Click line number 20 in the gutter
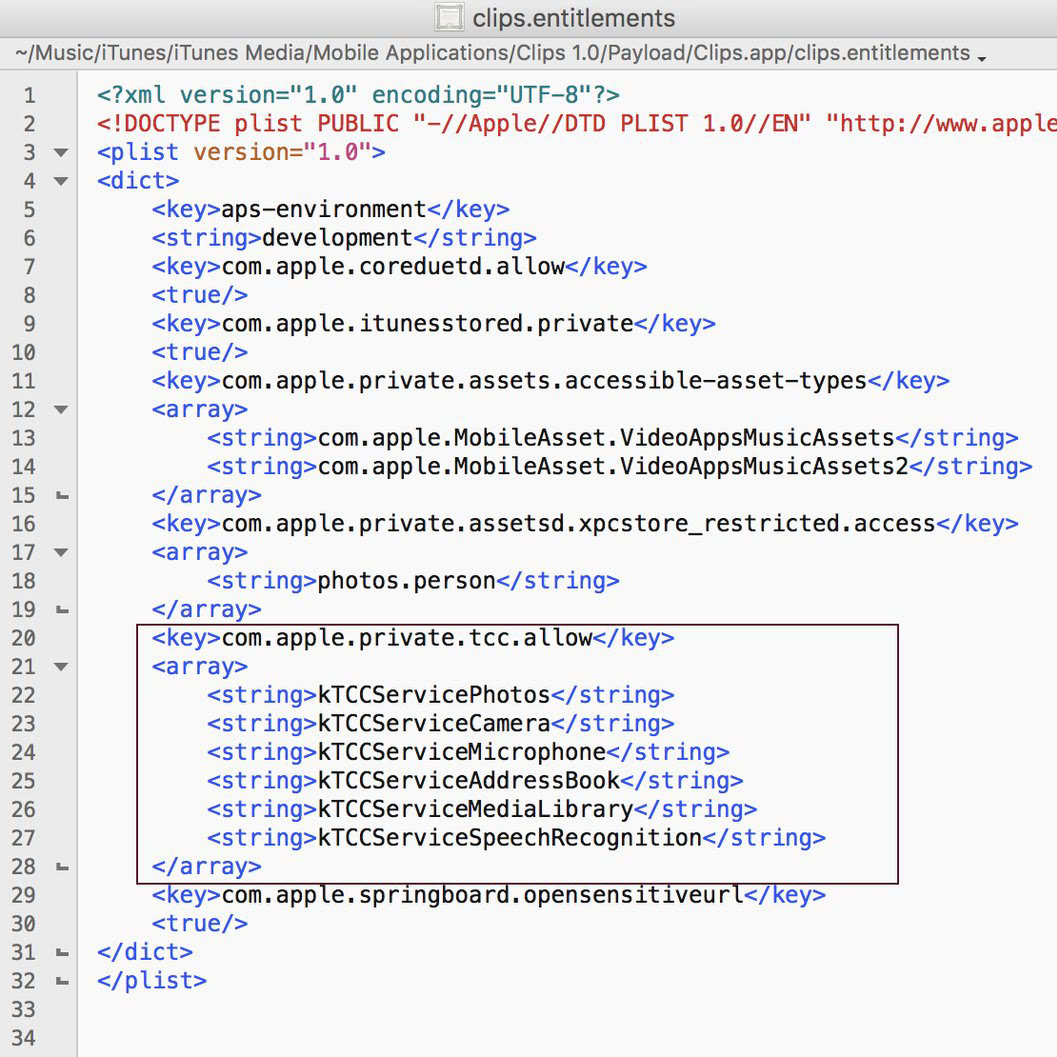The width and height of the screenshot is (1057, 1057). pos(24,638)
